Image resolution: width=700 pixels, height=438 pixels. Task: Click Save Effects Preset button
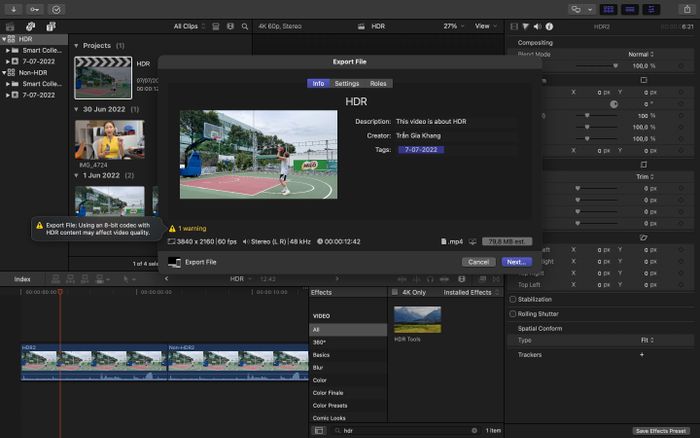click(x=661, y=431)
